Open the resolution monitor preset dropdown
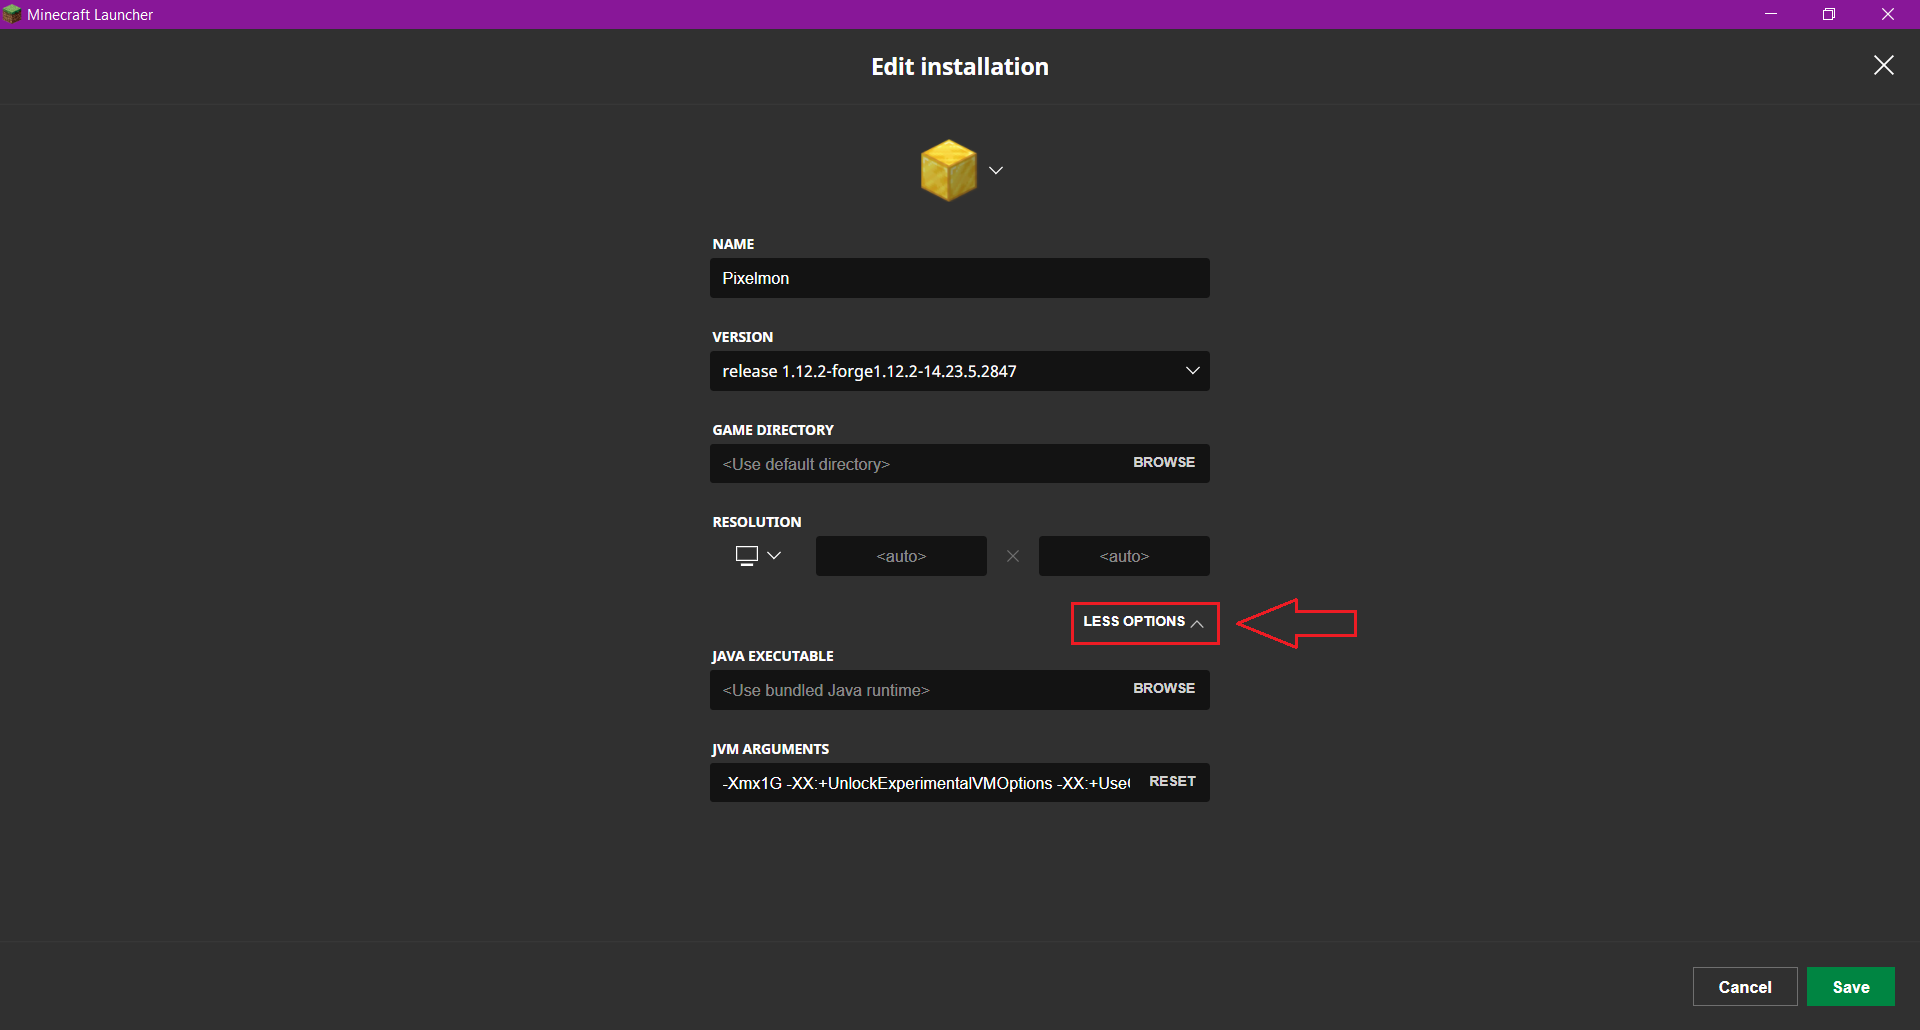Viewport: 1920px width, 1030px height. tap(758, 556)
